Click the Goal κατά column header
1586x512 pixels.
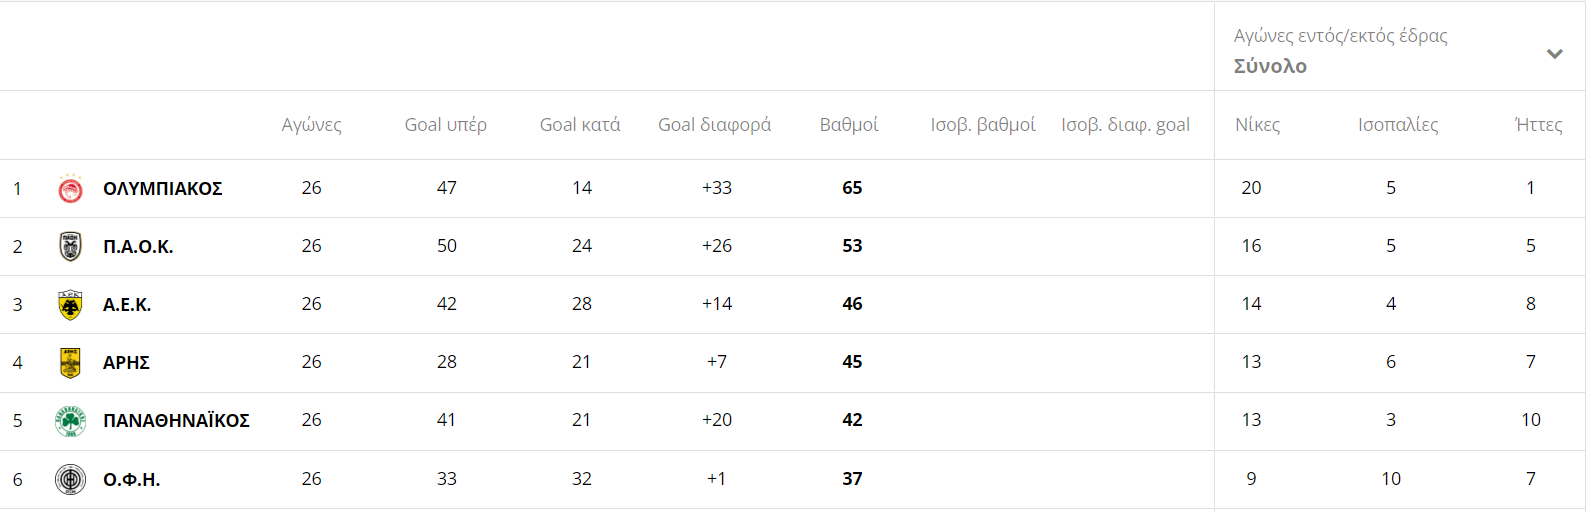(580, 125)
